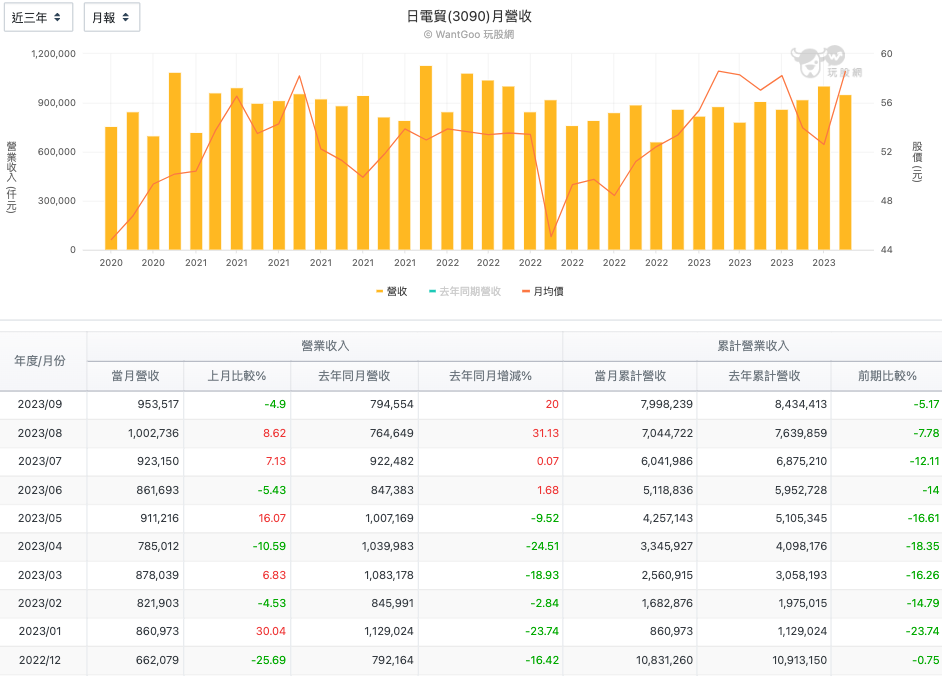Click the tallest revenue bar in 2022

pyautogui.click(x=426, y=158)
